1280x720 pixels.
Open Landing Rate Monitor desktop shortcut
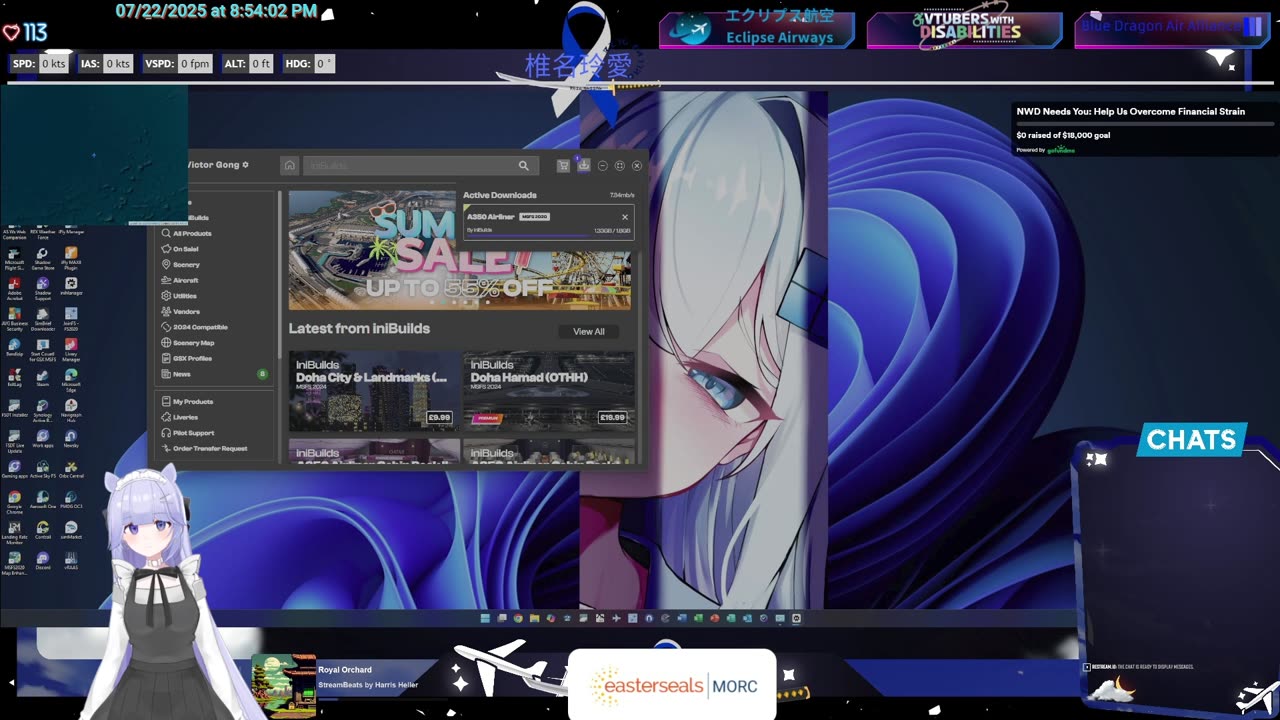(x=14, y=534)
